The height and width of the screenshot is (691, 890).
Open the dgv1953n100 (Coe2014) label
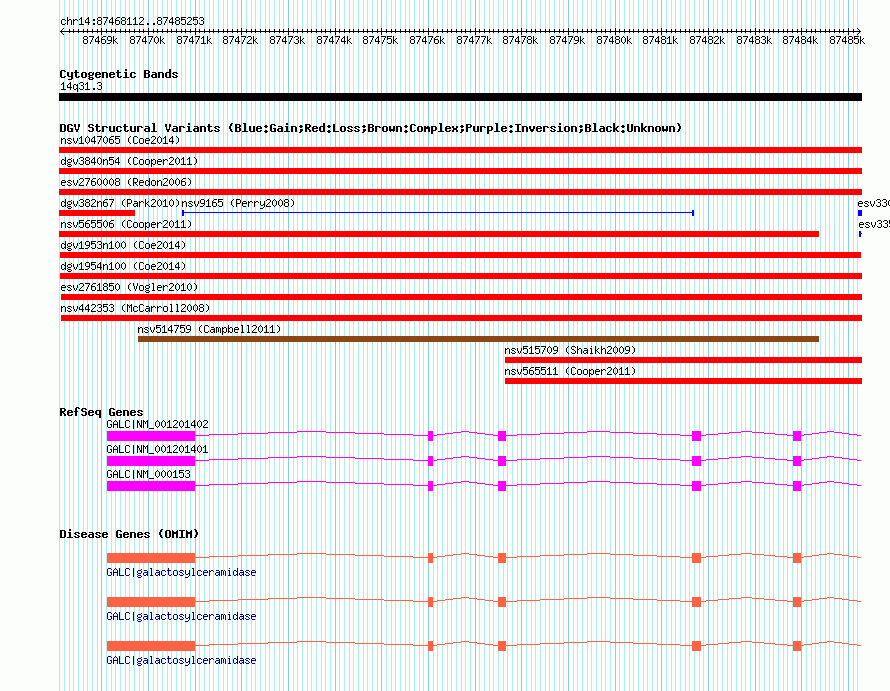point(123,245)
